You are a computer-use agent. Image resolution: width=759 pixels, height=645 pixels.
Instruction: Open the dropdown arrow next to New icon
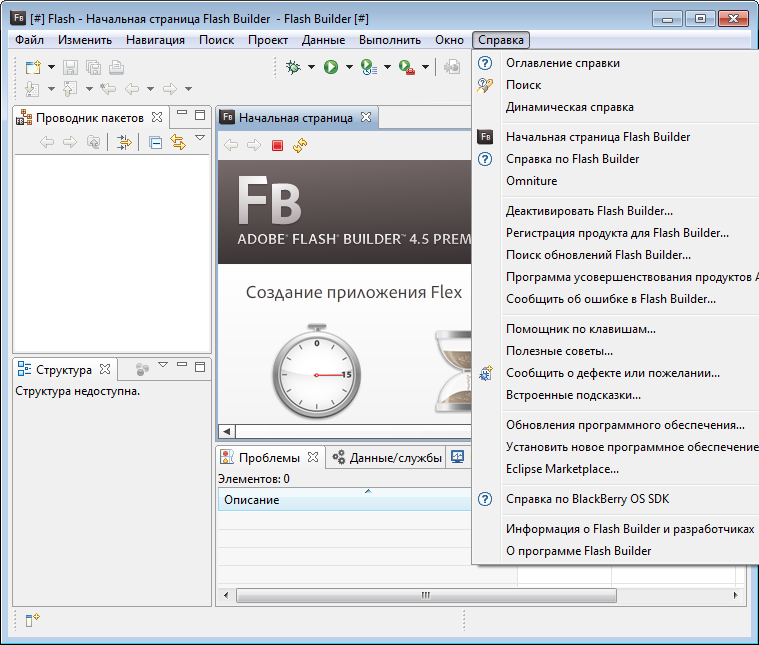coord(51,67)
